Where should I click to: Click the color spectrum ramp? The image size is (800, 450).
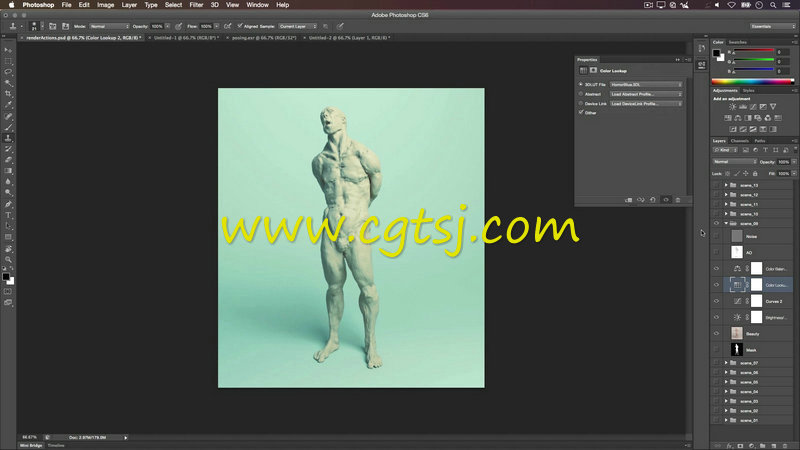click(x=753, y=81)
